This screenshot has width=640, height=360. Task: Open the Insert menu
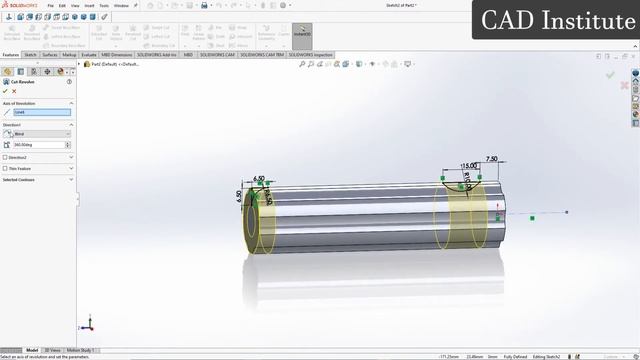(x=89, y=6)
